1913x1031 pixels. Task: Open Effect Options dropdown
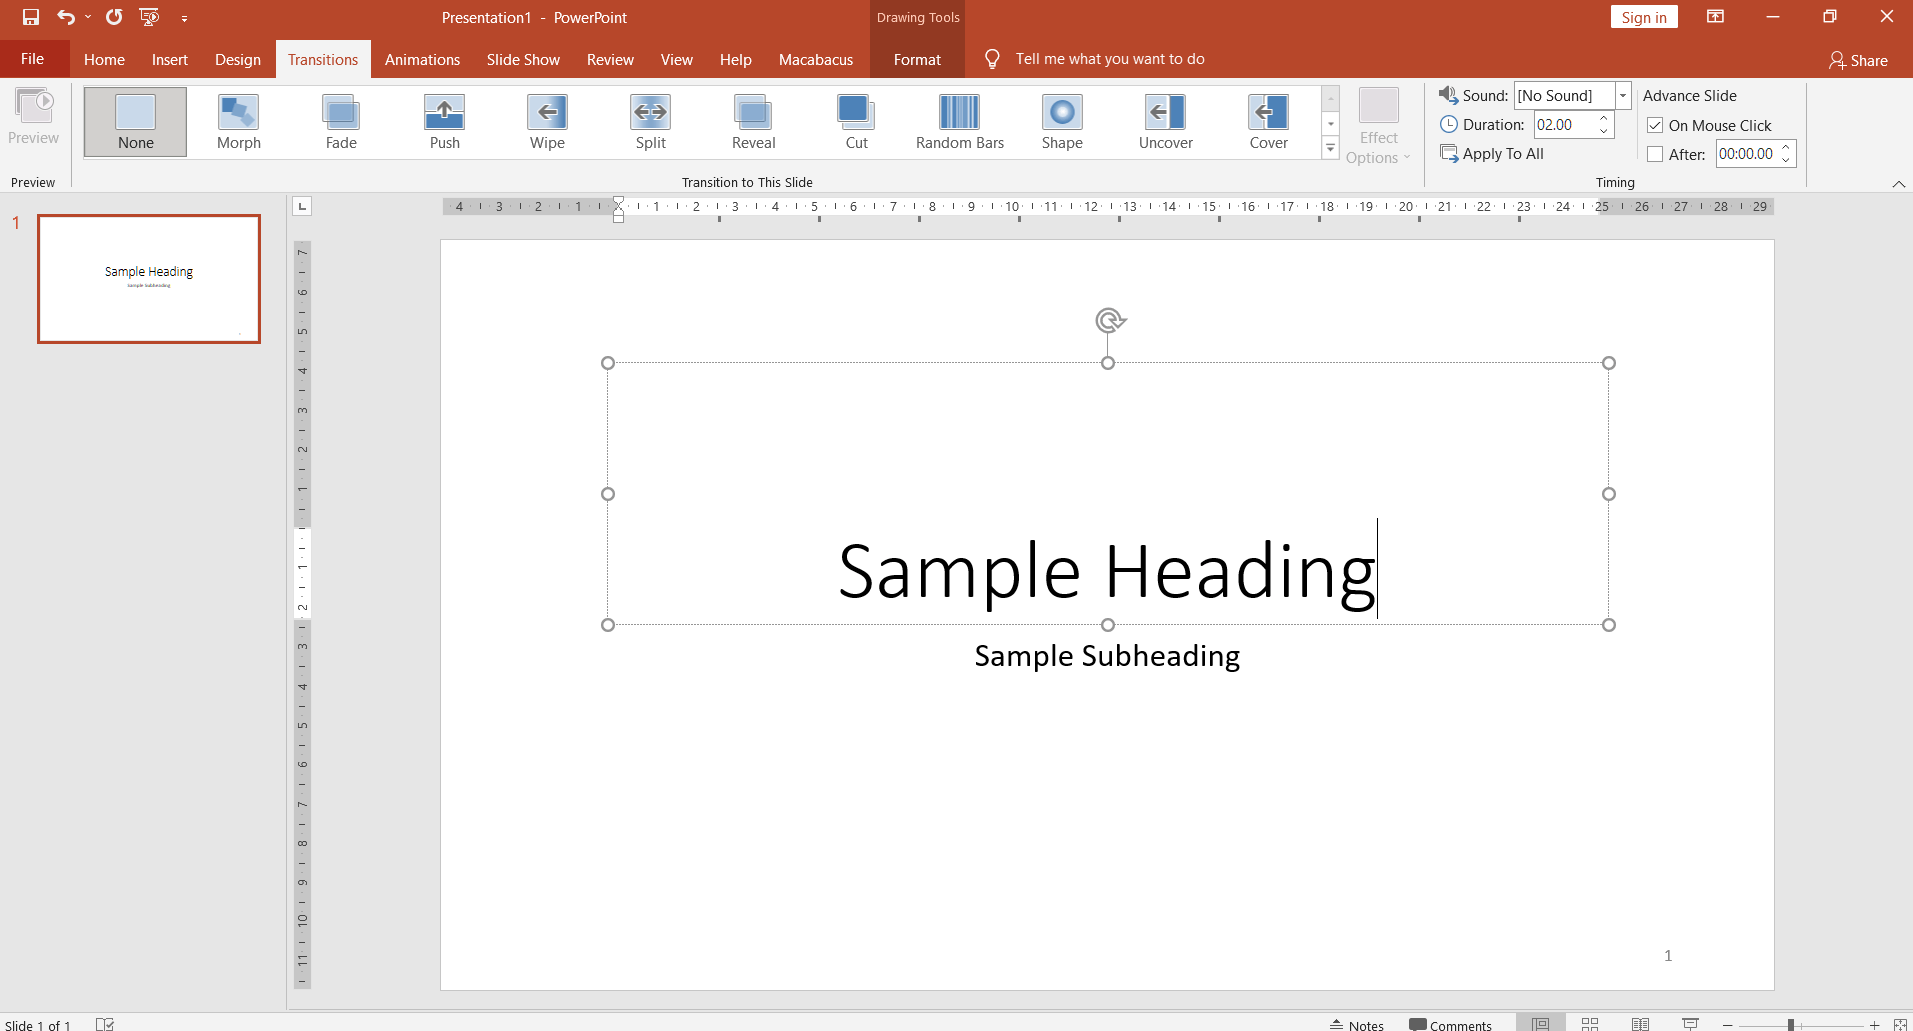pos(1378,123)
